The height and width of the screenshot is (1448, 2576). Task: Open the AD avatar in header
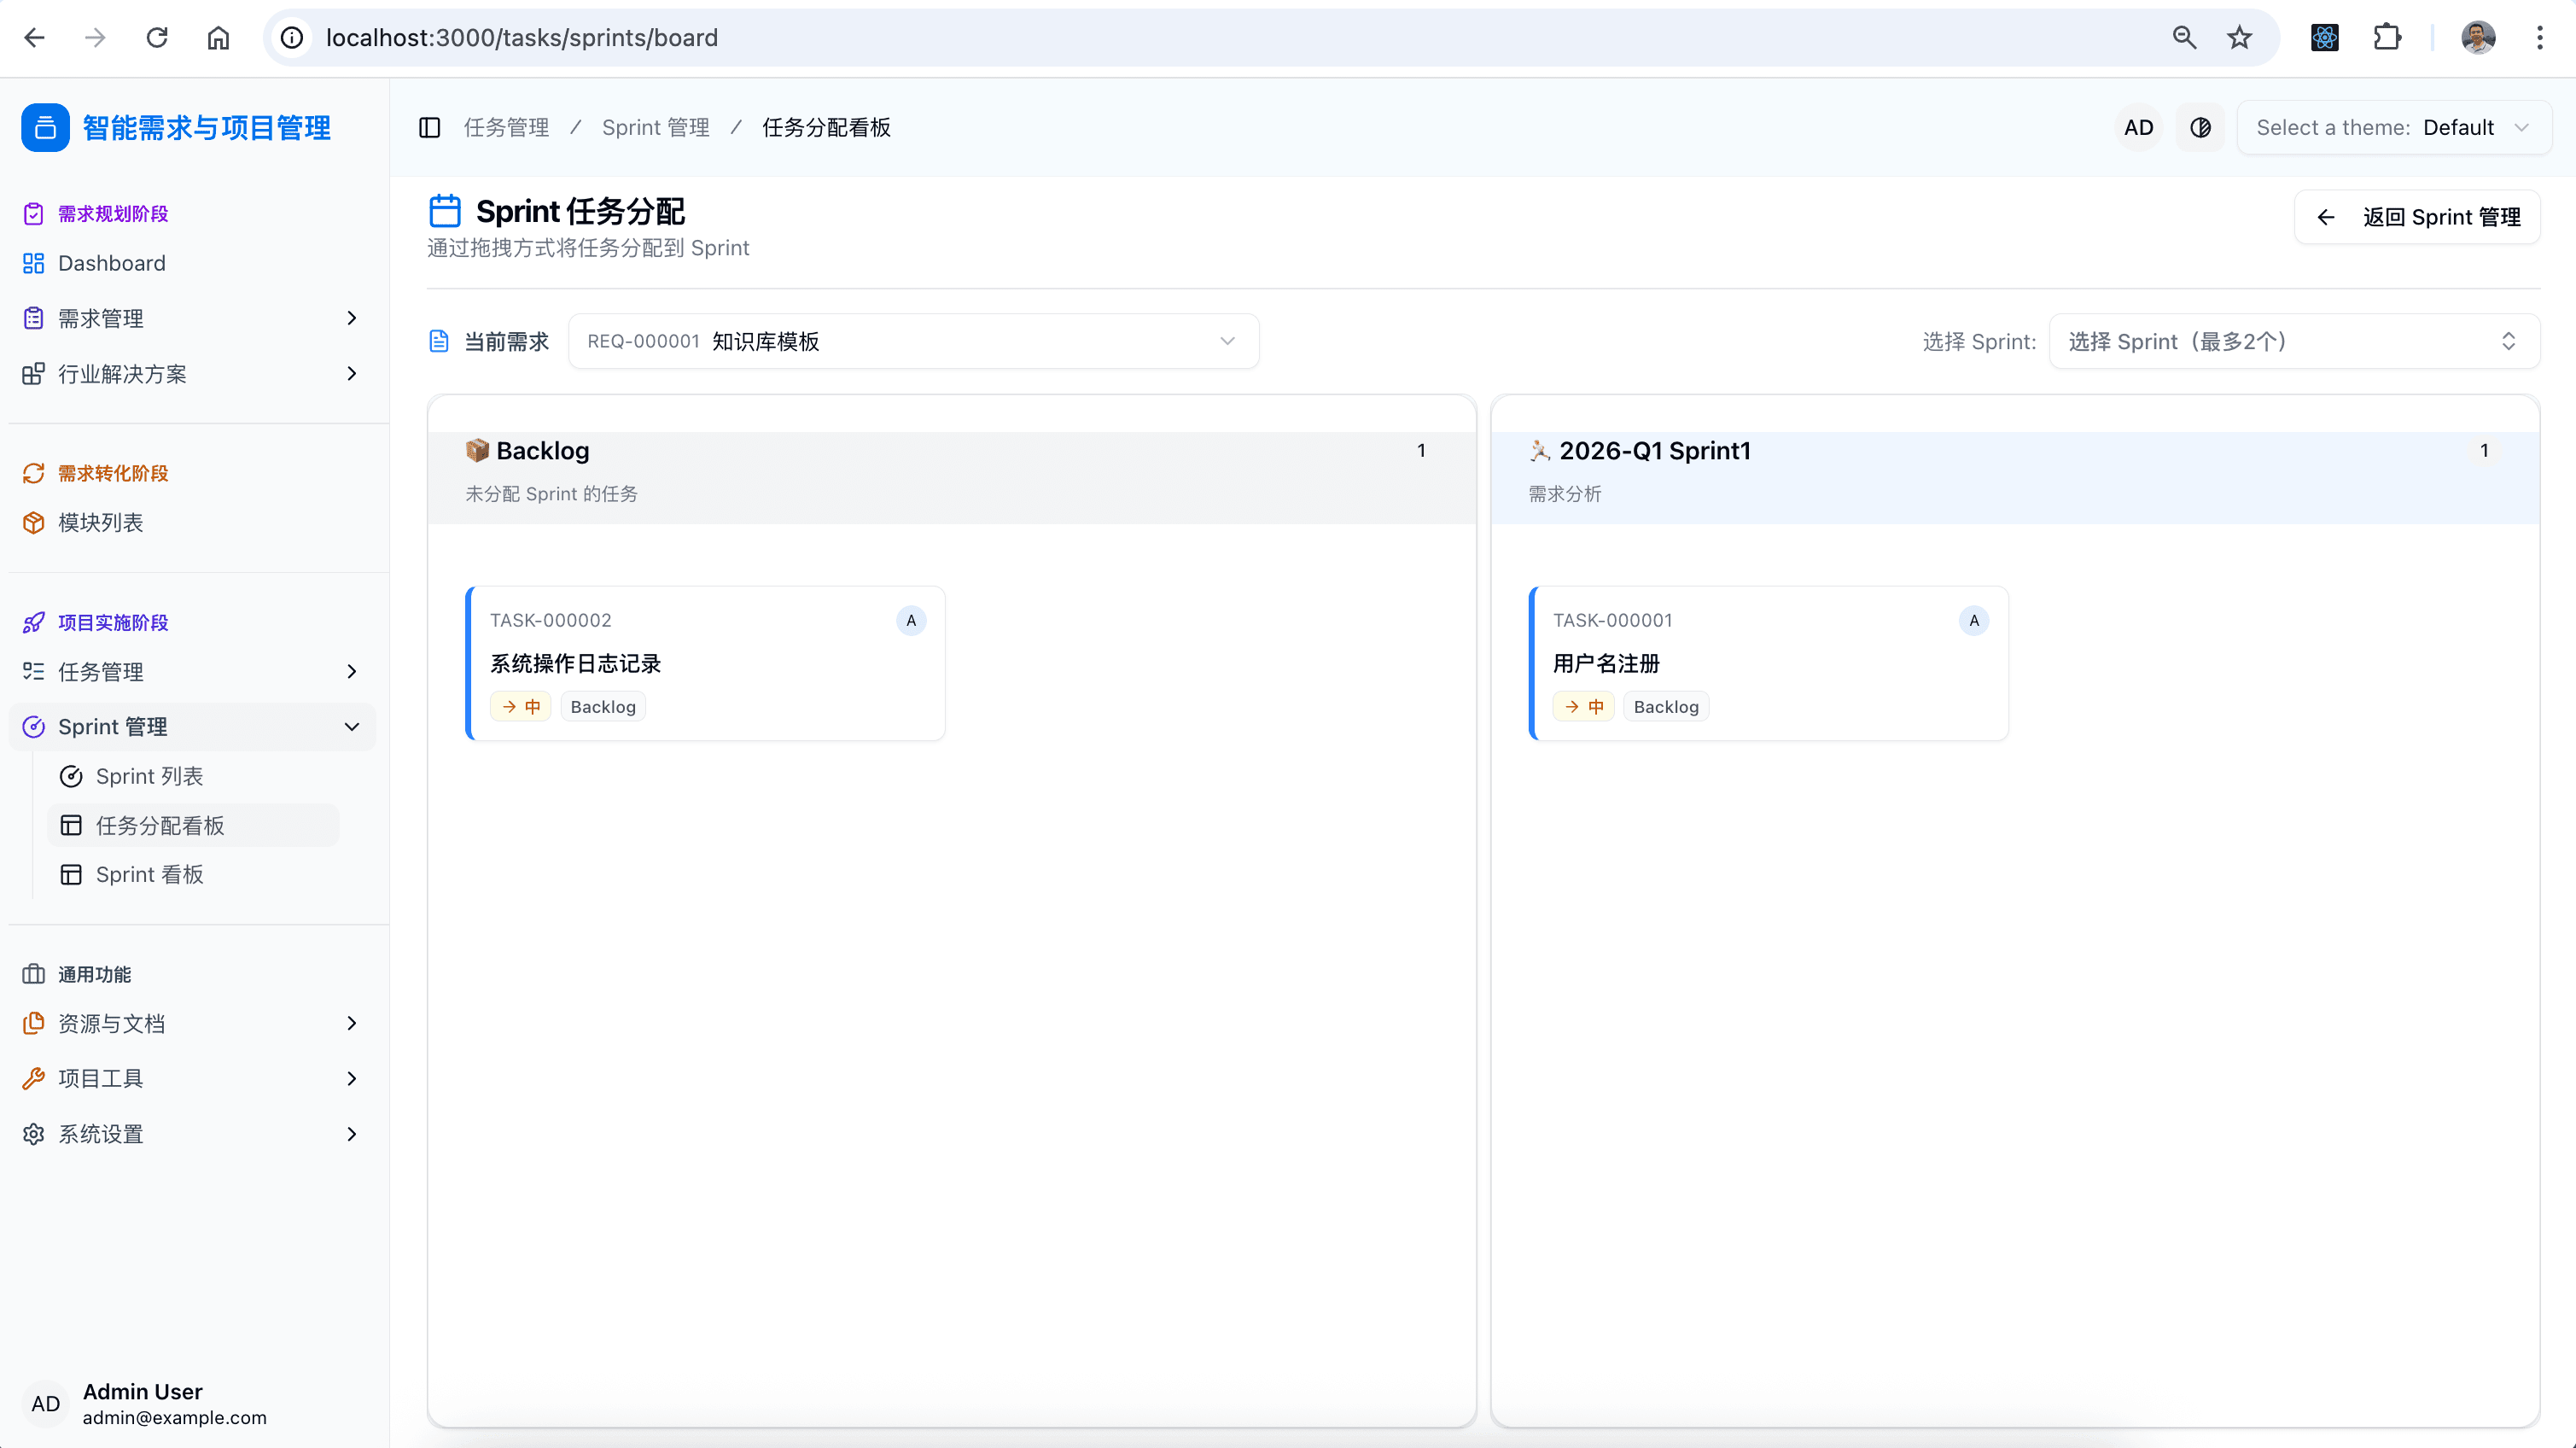click(2138, 127)
